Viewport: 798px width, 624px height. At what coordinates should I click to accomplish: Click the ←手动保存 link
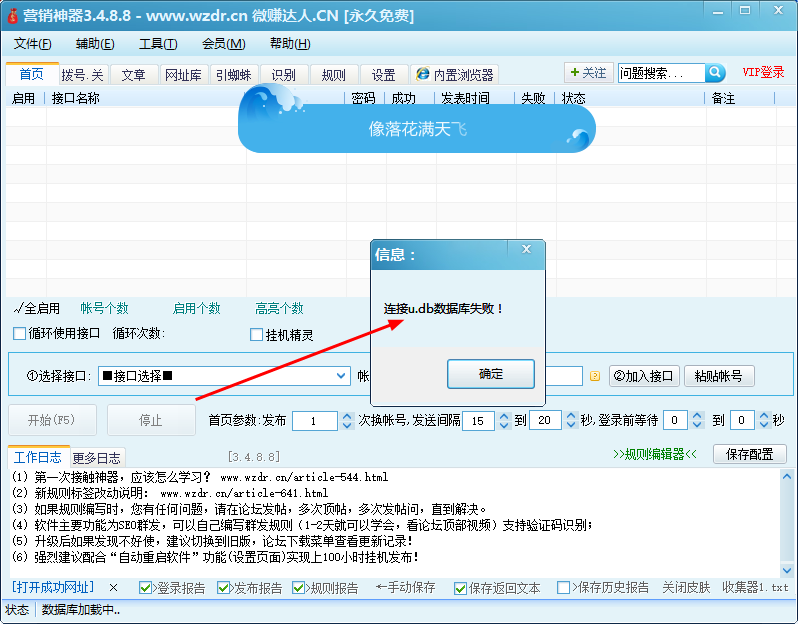pyautogui.click(x=405, y=587)
